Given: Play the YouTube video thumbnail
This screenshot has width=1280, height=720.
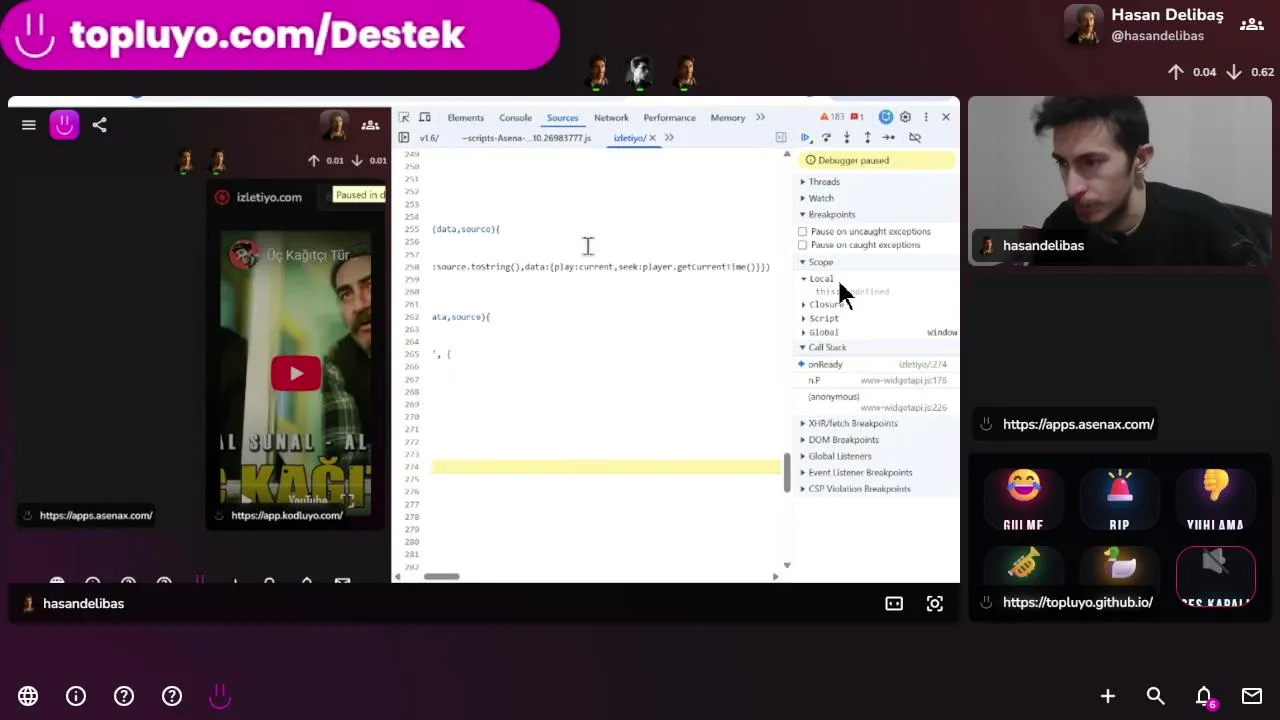Looking at the screenshot, I should 296,373.
